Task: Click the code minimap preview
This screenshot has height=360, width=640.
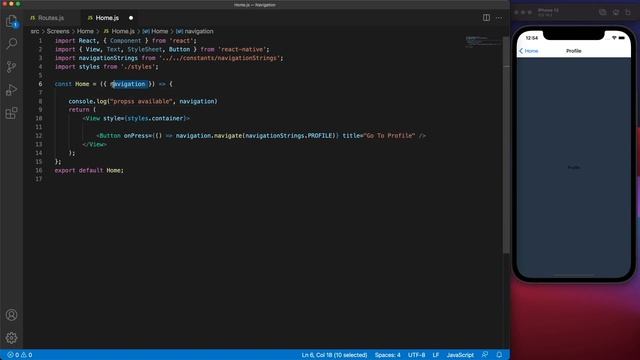Action: (483, 42)
